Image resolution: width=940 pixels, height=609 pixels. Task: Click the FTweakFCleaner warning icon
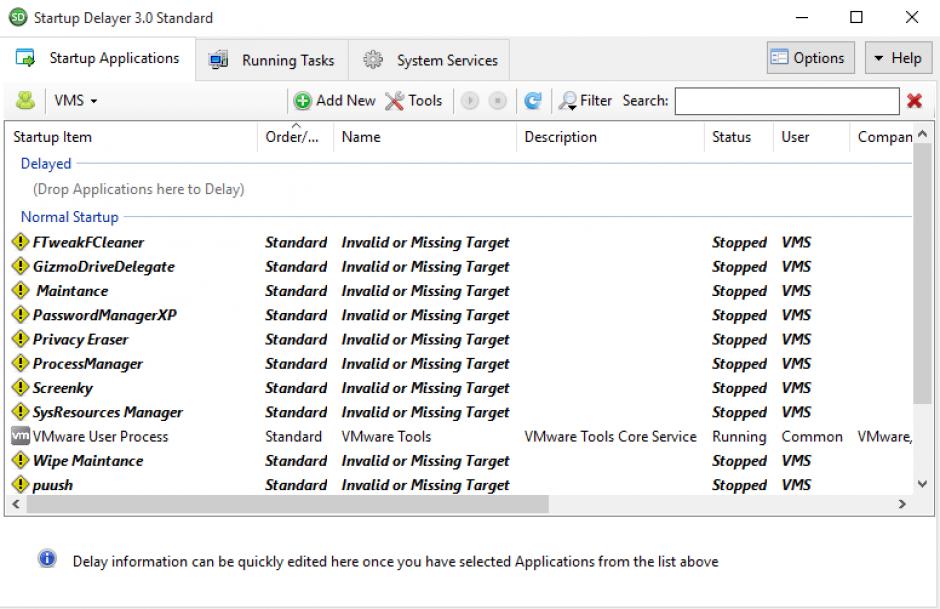(20, 242)
